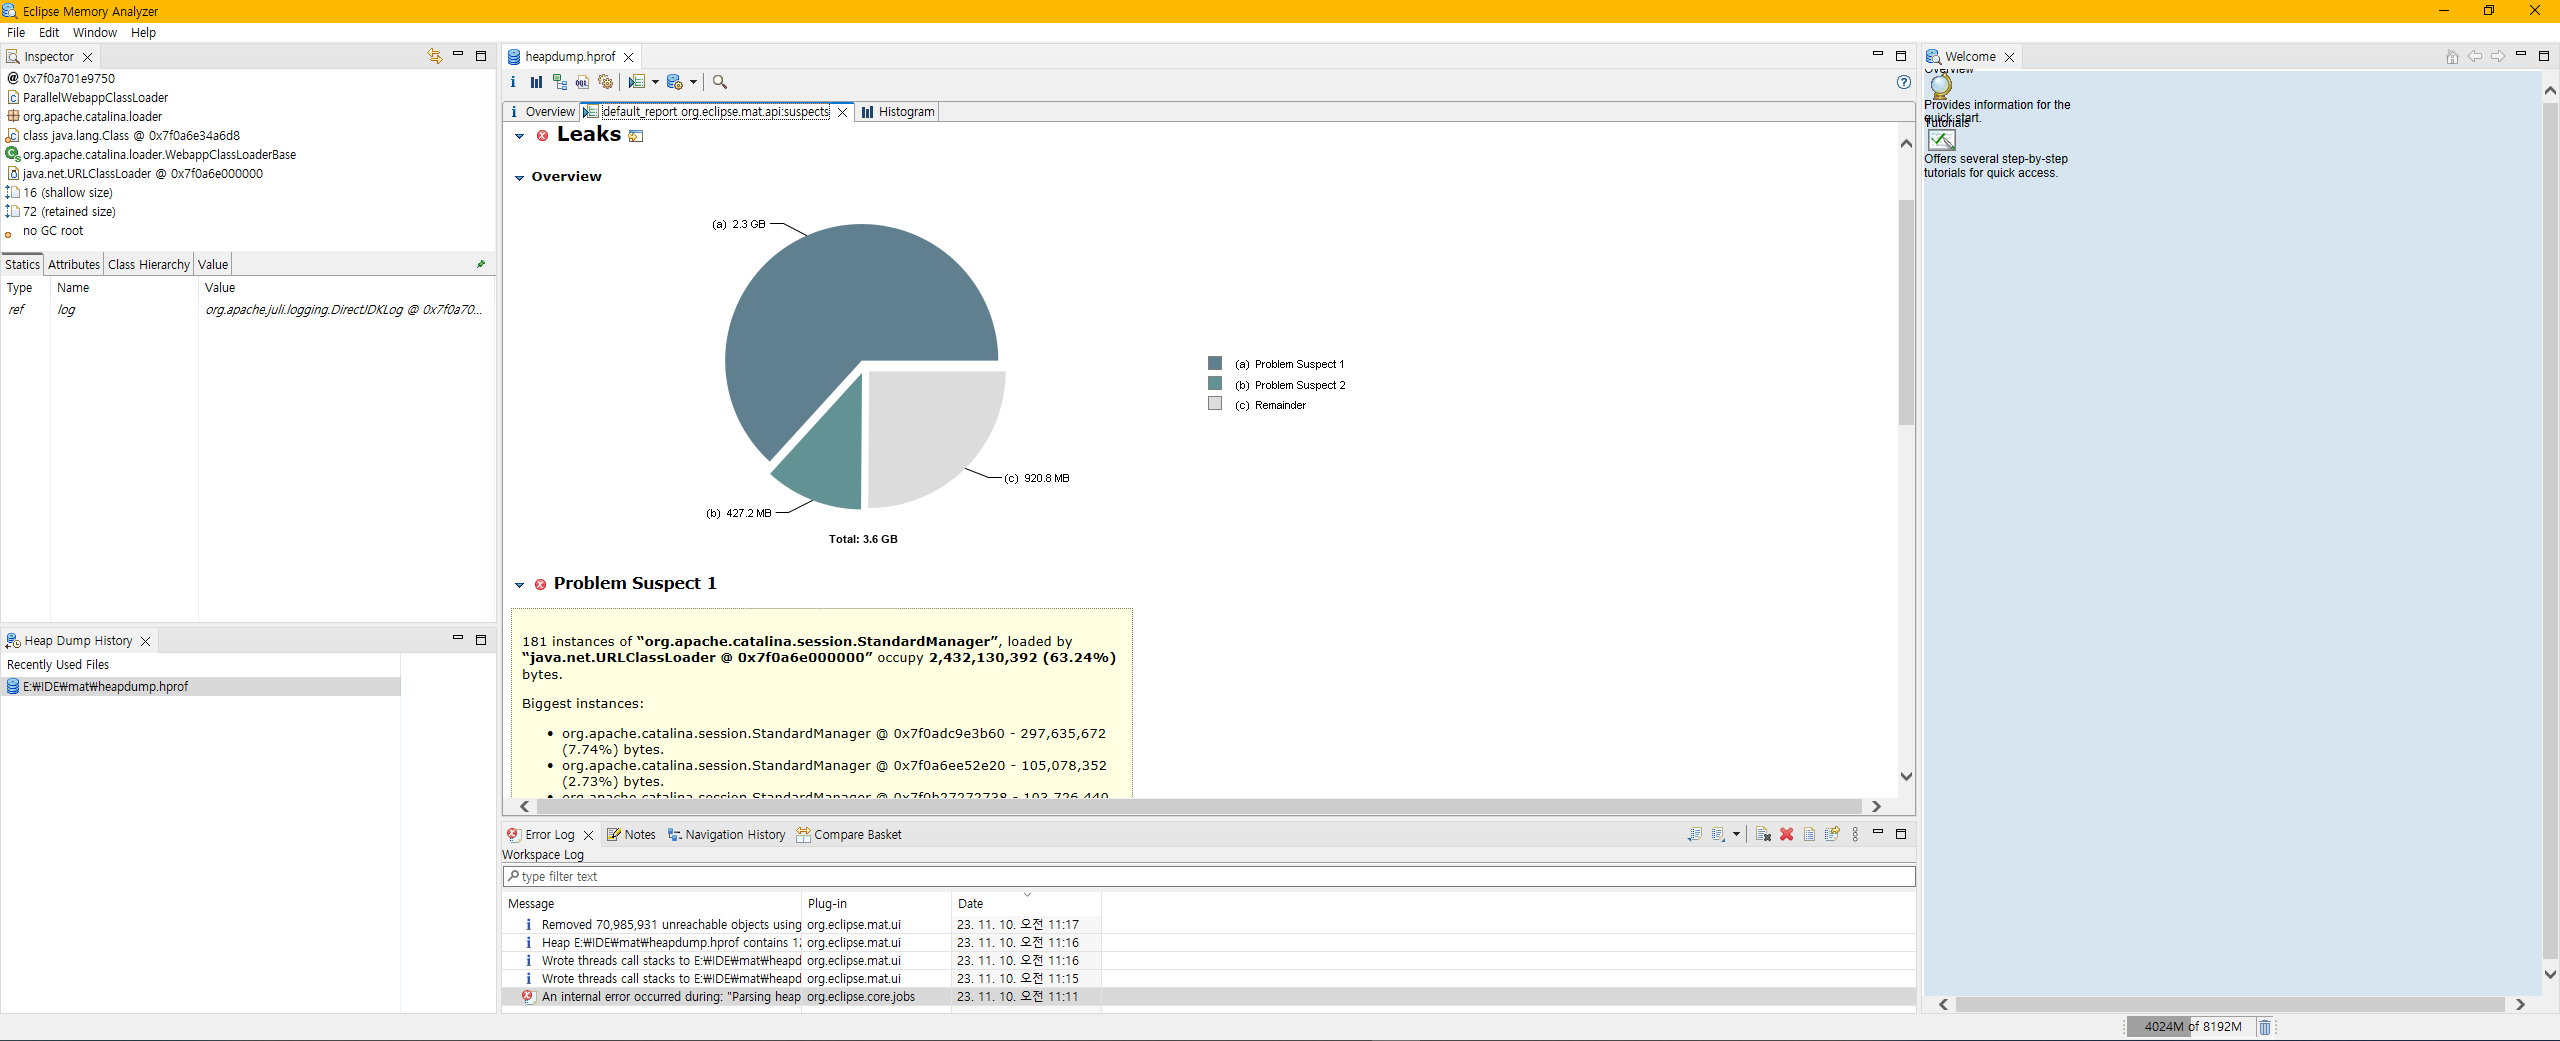
Task: Open the run reports dropdown arrow
Action: coord(655,82)
